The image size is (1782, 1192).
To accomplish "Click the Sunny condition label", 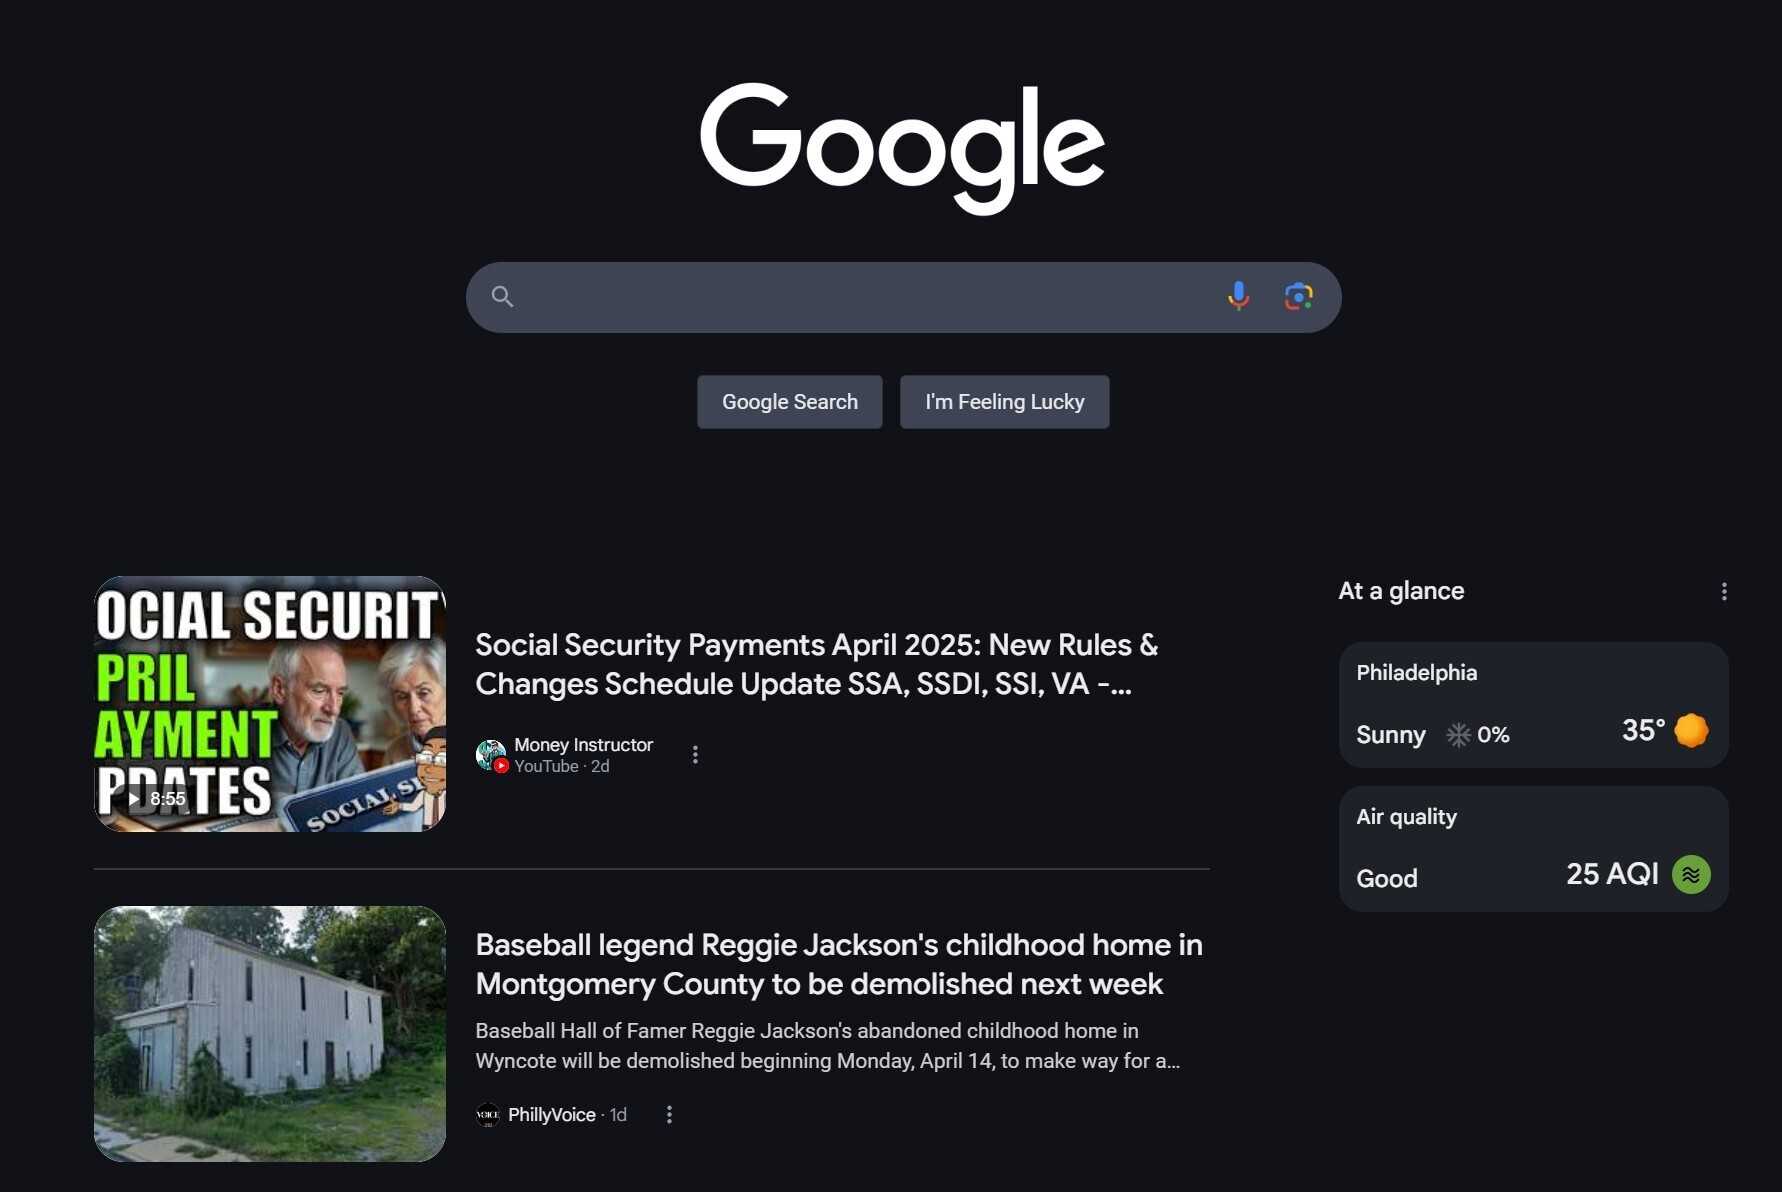I will (x=1390, y=735).
